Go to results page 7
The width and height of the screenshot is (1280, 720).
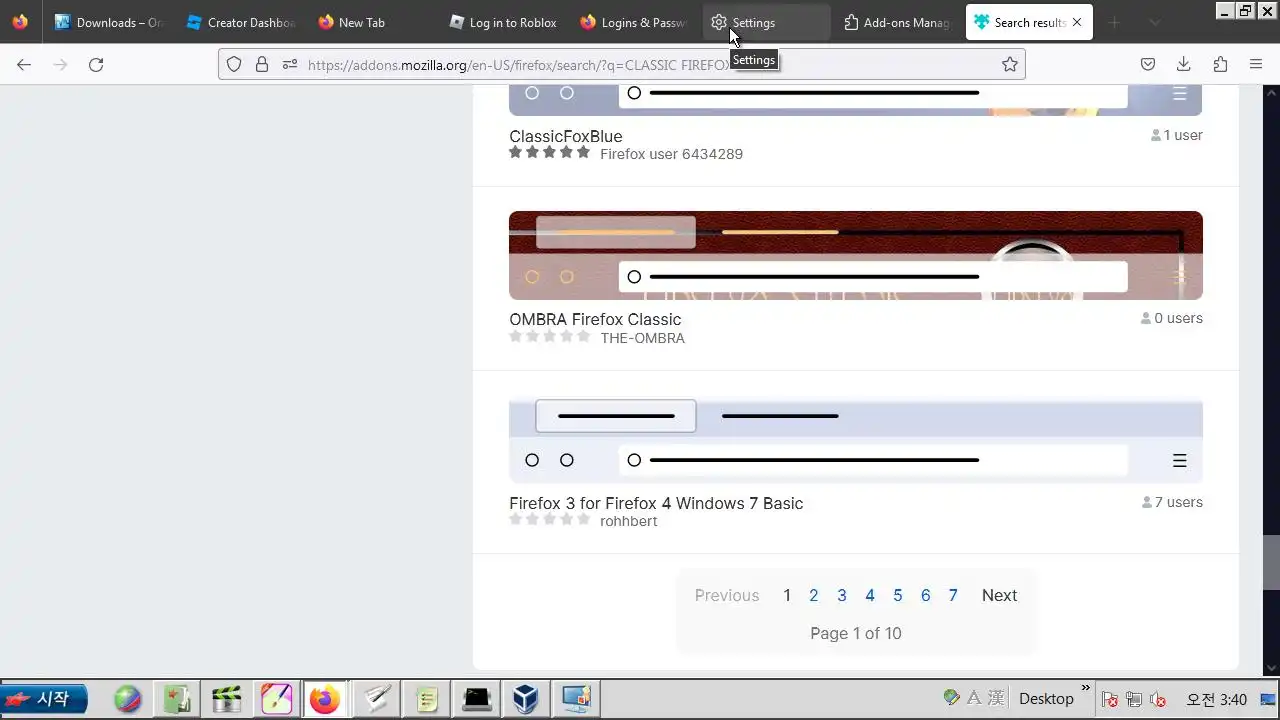point(953,595)
